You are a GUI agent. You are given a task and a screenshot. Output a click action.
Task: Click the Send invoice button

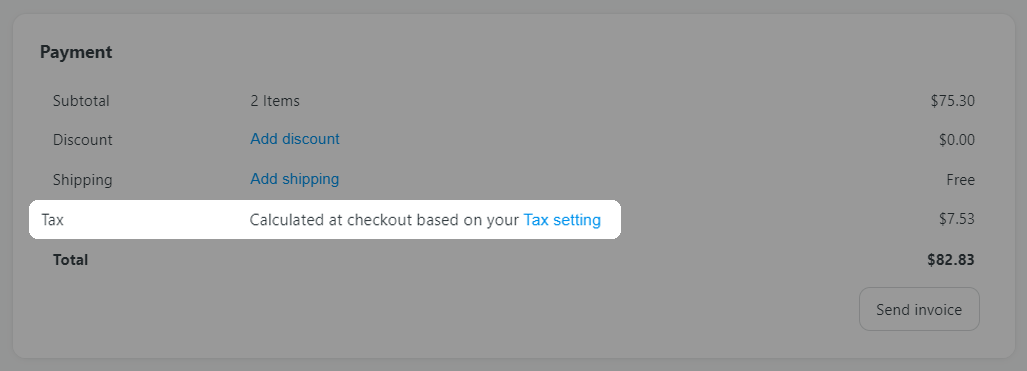click(919, 309)
